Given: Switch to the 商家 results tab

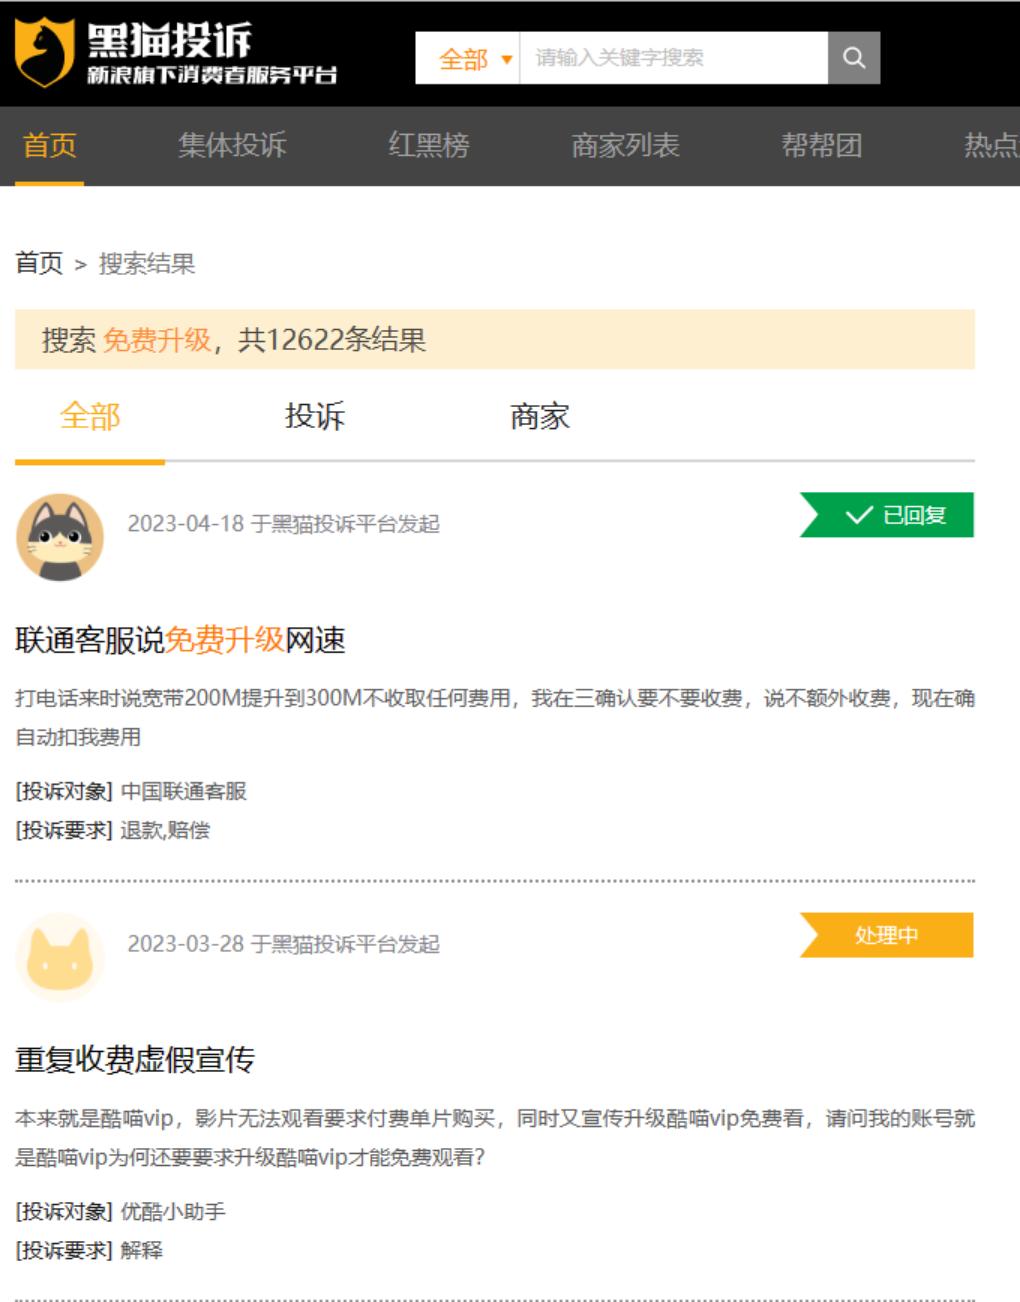Looking at the screenshot, I should tap(540, 416).
